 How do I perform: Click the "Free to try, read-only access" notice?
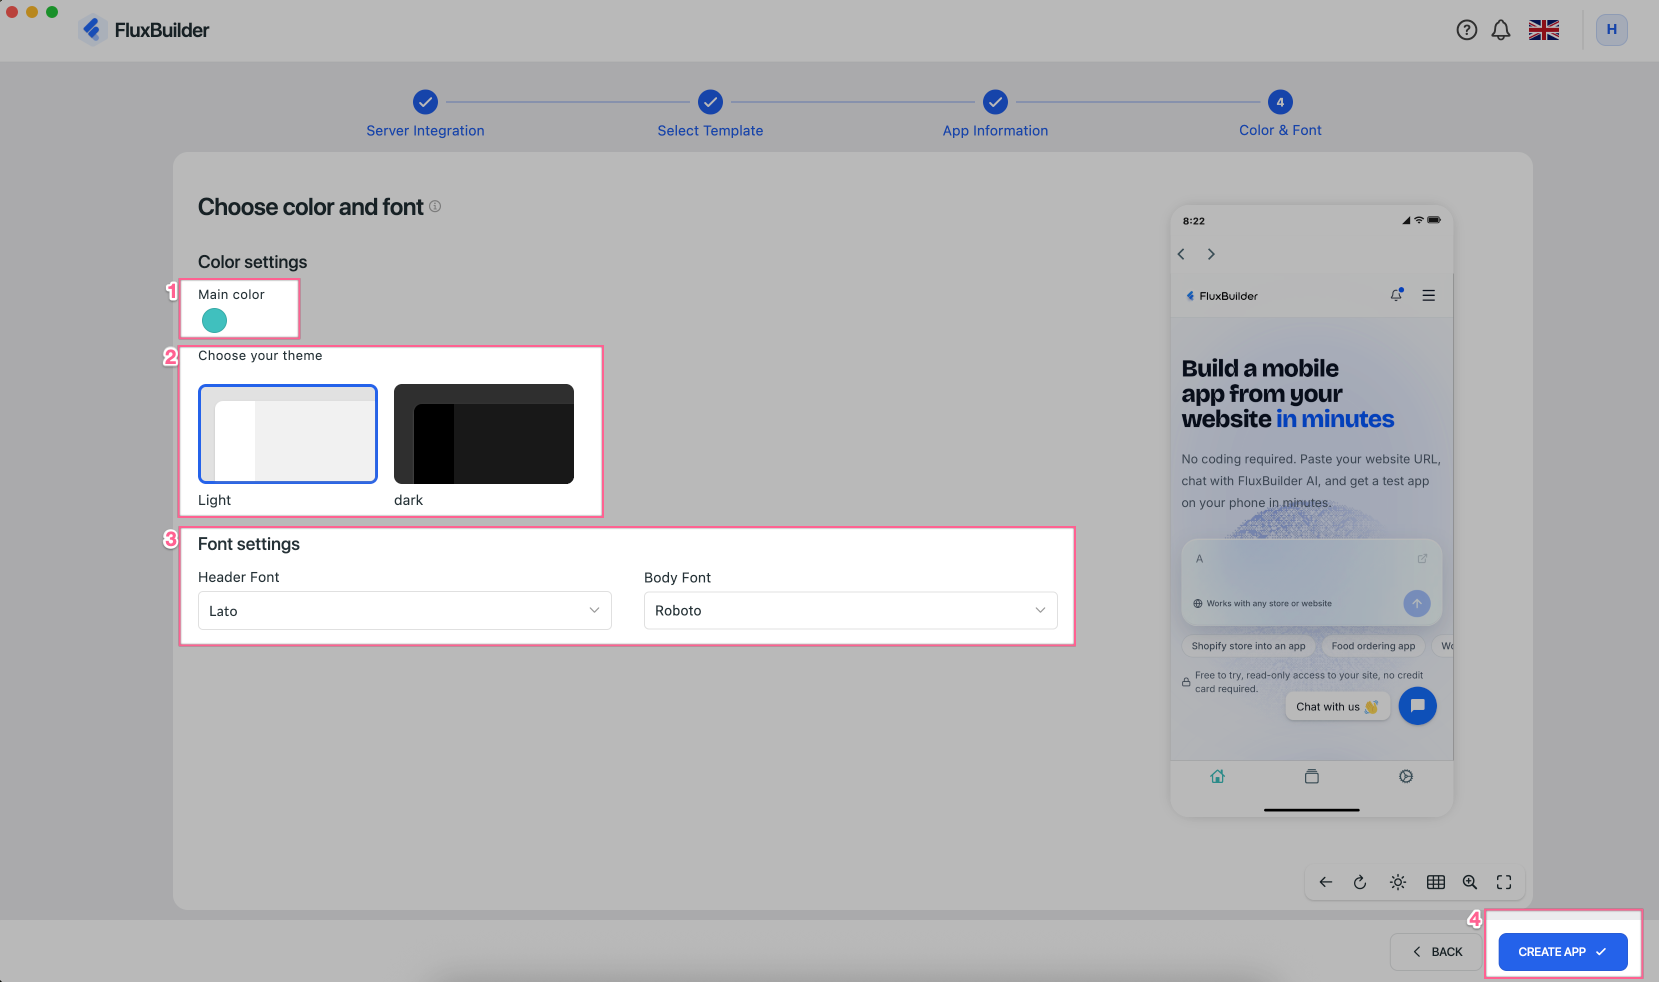click(x=1309, y=682)
